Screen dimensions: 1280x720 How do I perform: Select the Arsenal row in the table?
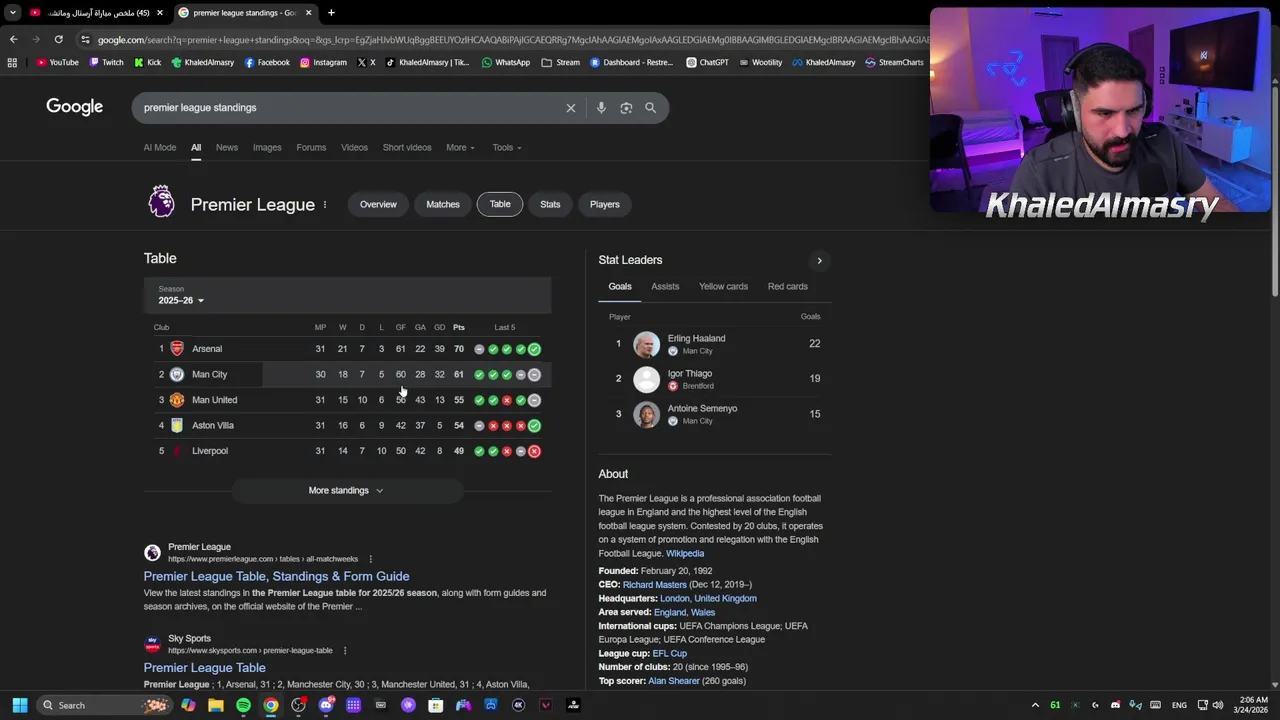coord(347,349)
